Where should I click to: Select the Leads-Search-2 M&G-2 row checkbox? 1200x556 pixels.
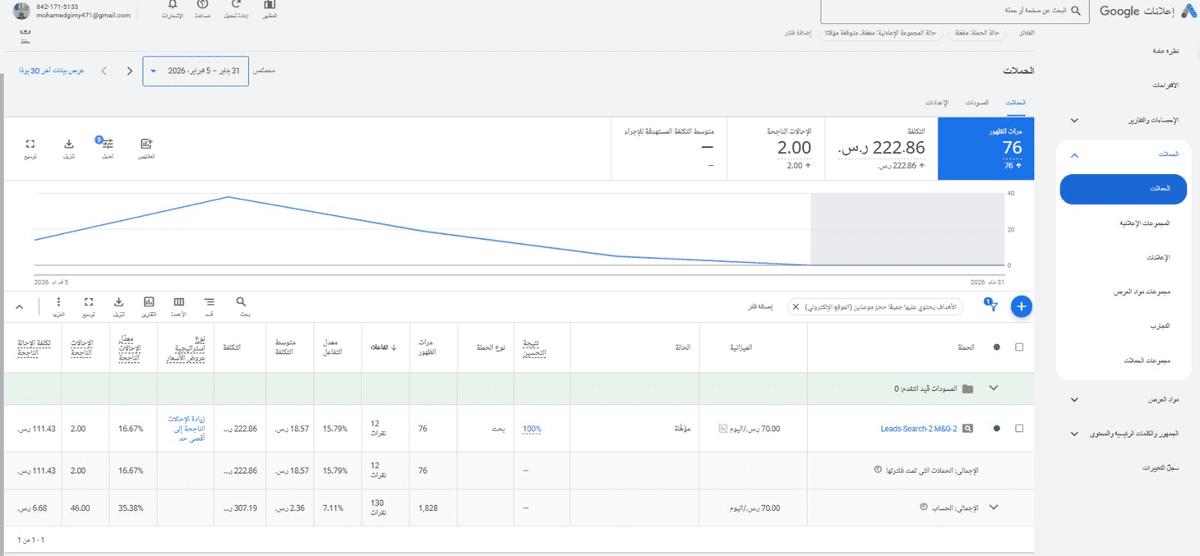tap(1019, 428)
